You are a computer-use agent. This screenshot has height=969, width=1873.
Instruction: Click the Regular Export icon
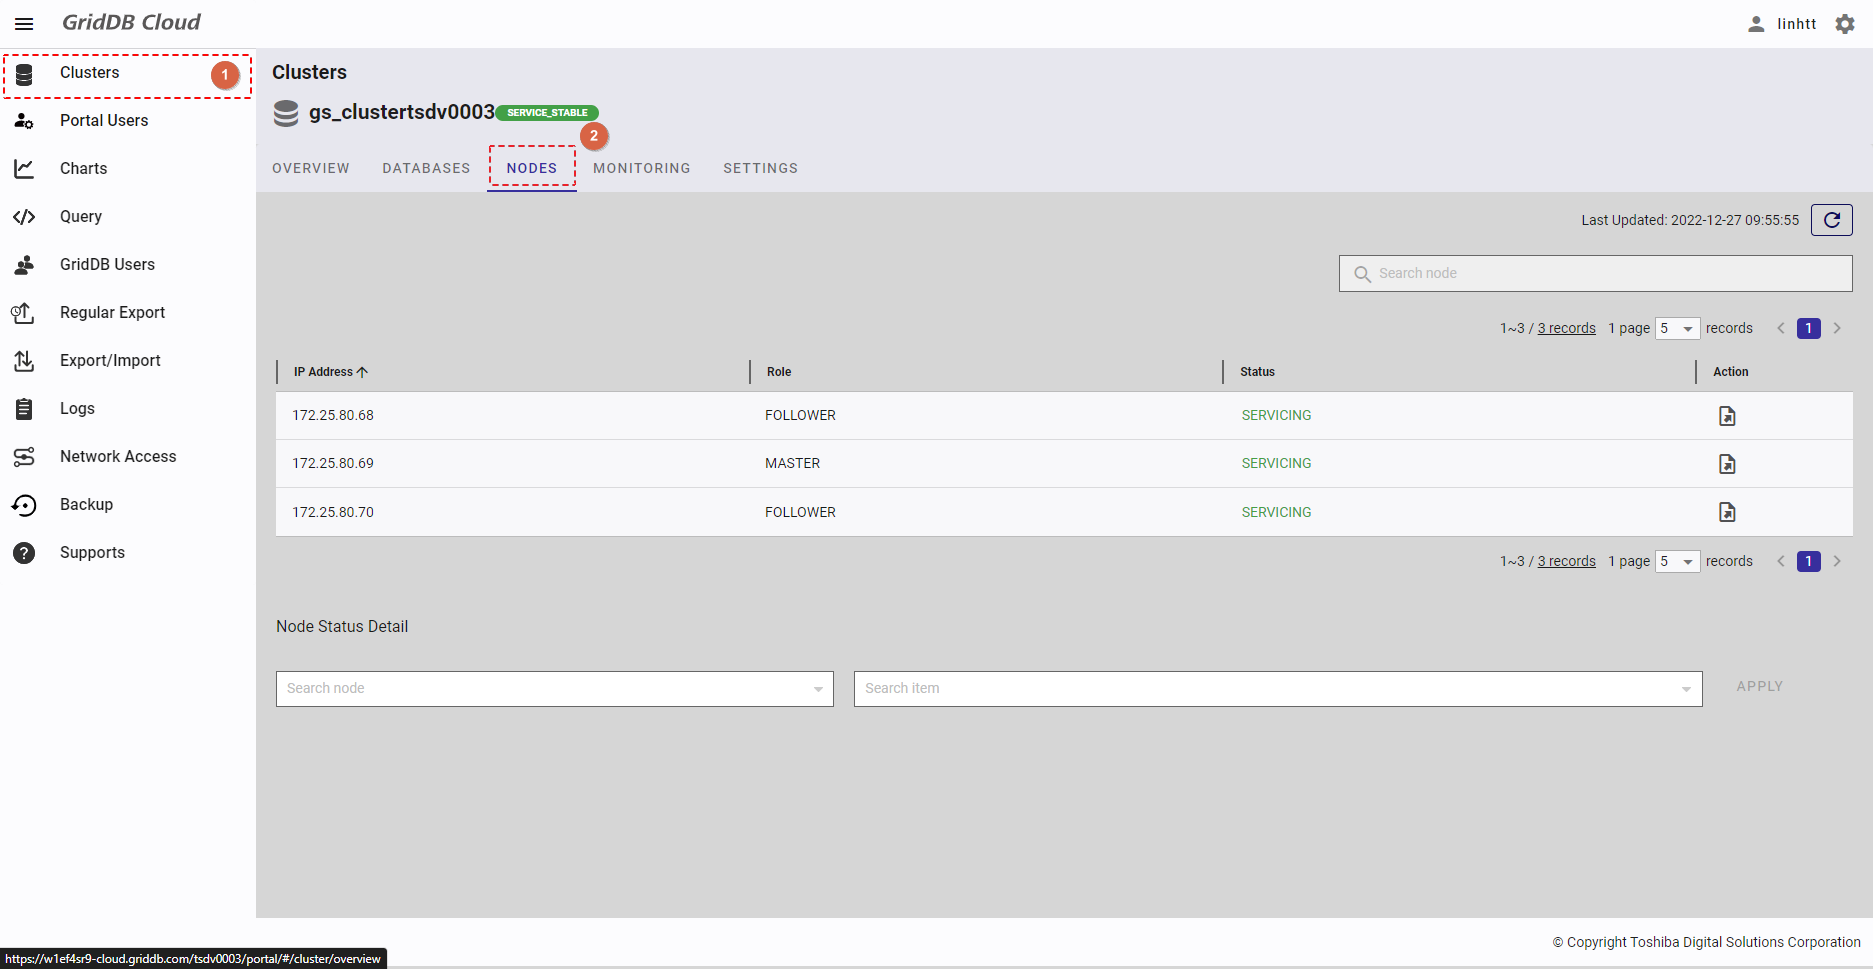coord(23,313)
